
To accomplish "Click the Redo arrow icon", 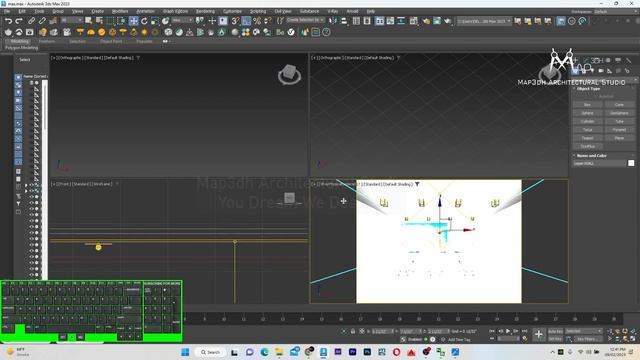I will [x=19, y=21].
